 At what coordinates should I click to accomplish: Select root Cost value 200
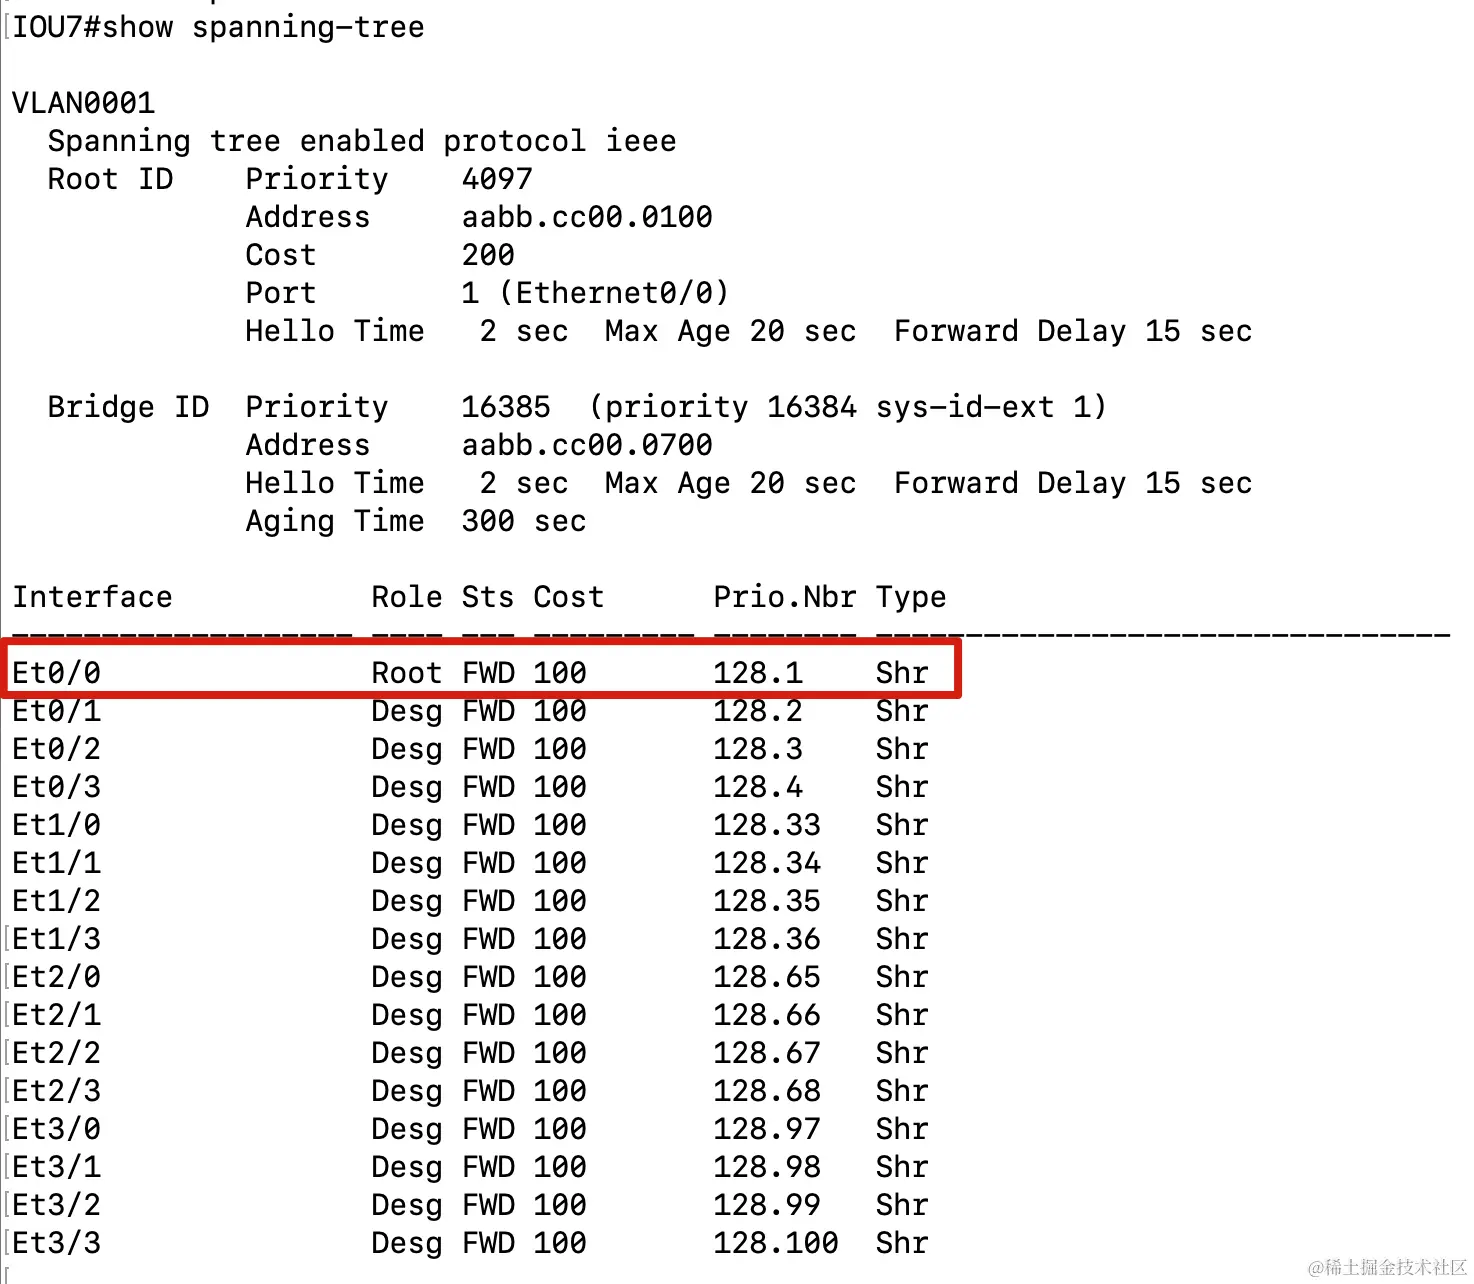[x=488, y=255]
